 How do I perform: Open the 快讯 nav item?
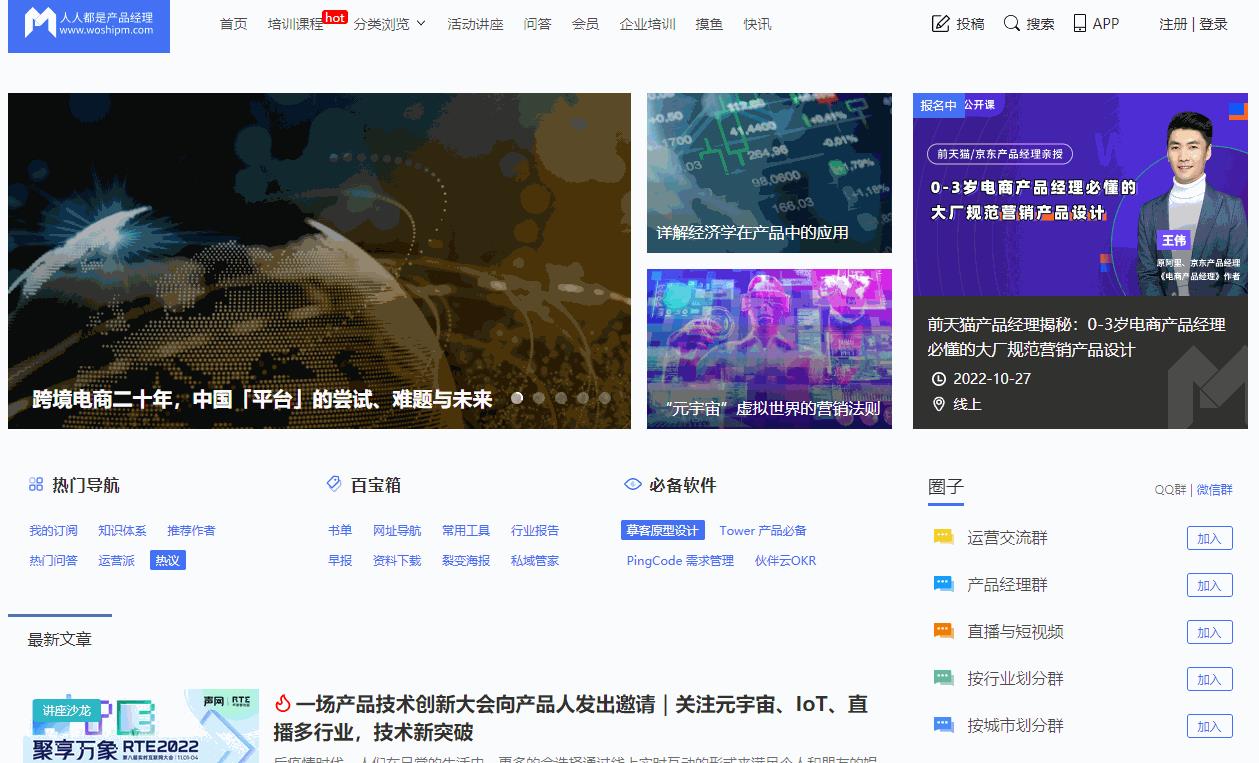click(757, 24)
